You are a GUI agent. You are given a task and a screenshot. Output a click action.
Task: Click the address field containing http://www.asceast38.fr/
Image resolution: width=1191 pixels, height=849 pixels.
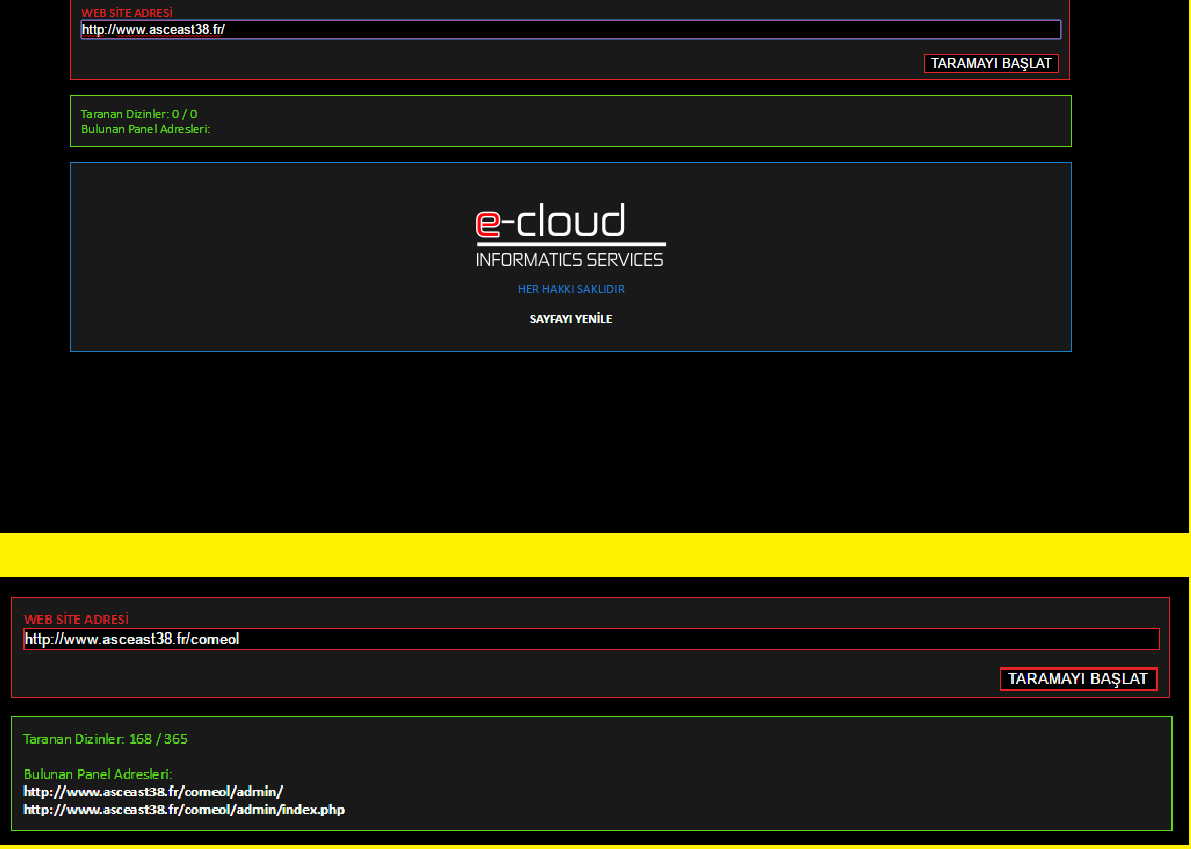click(570, 30)
